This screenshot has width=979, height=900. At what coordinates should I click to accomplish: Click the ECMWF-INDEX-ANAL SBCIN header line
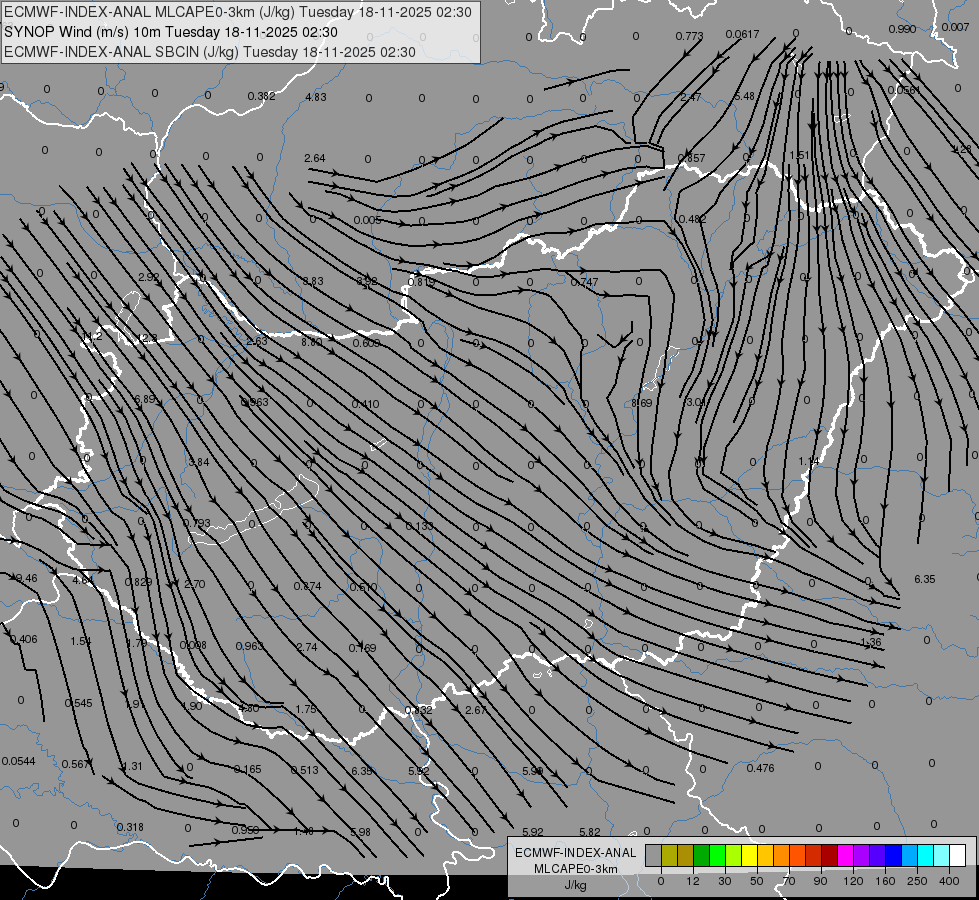pyautogui.click(x=210, y=52)
